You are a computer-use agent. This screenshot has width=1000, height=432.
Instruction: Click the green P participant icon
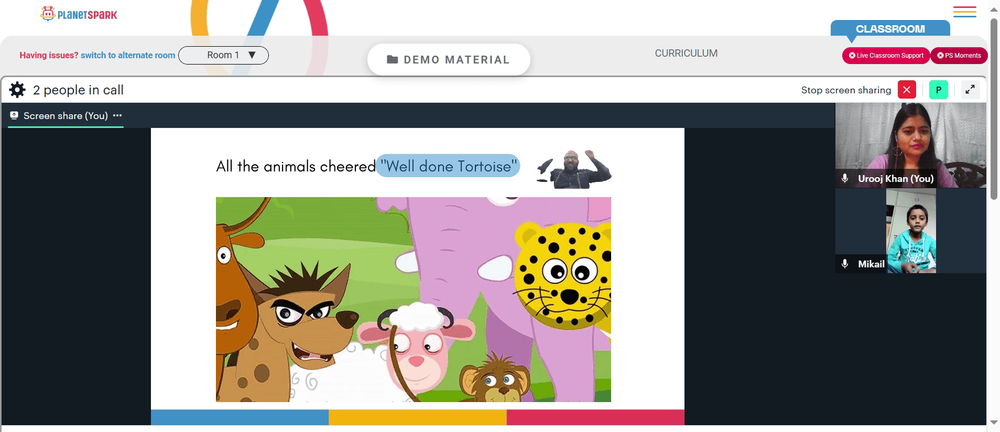[x=938, y=90]
